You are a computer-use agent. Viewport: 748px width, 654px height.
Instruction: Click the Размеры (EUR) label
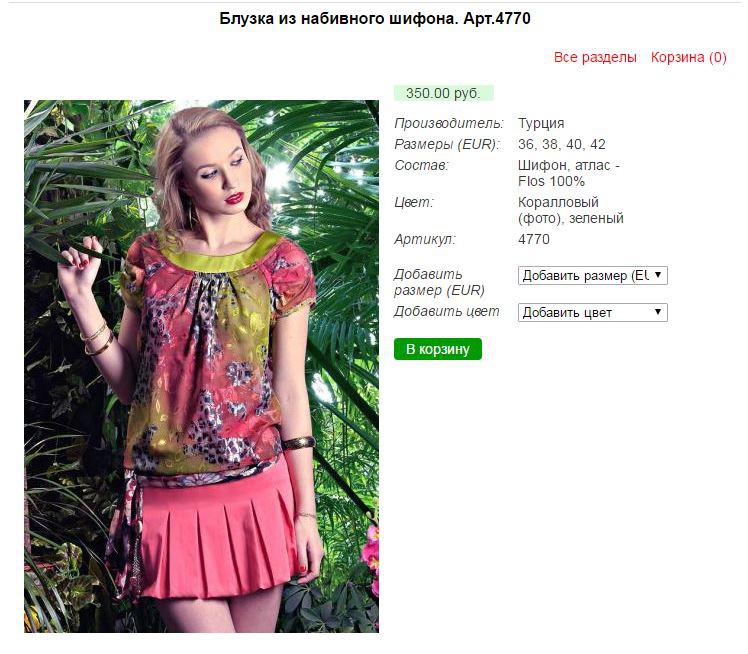(447, 144)
